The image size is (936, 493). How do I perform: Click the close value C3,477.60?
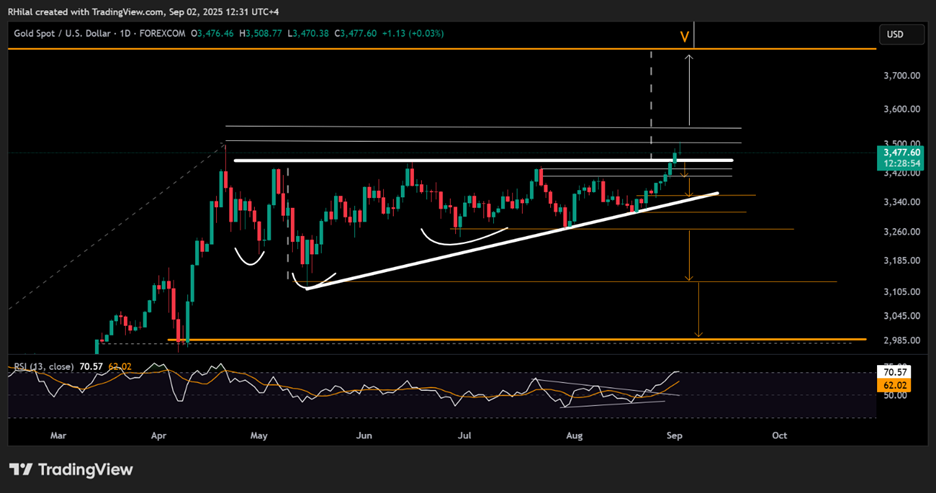(355, 33)
